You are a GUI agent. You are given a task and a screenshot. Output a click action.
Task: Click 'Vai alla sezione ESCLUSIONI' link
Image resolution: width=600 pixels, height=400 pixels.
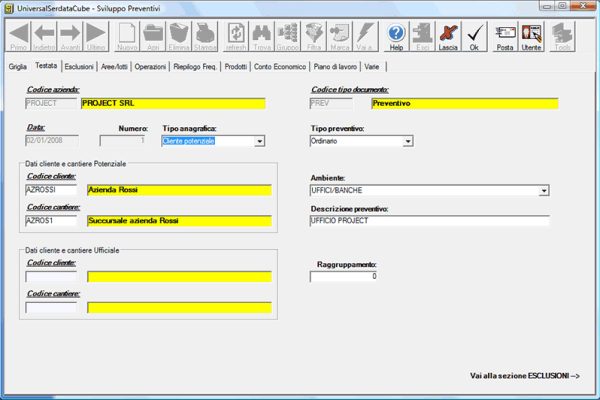click(524, 376)
